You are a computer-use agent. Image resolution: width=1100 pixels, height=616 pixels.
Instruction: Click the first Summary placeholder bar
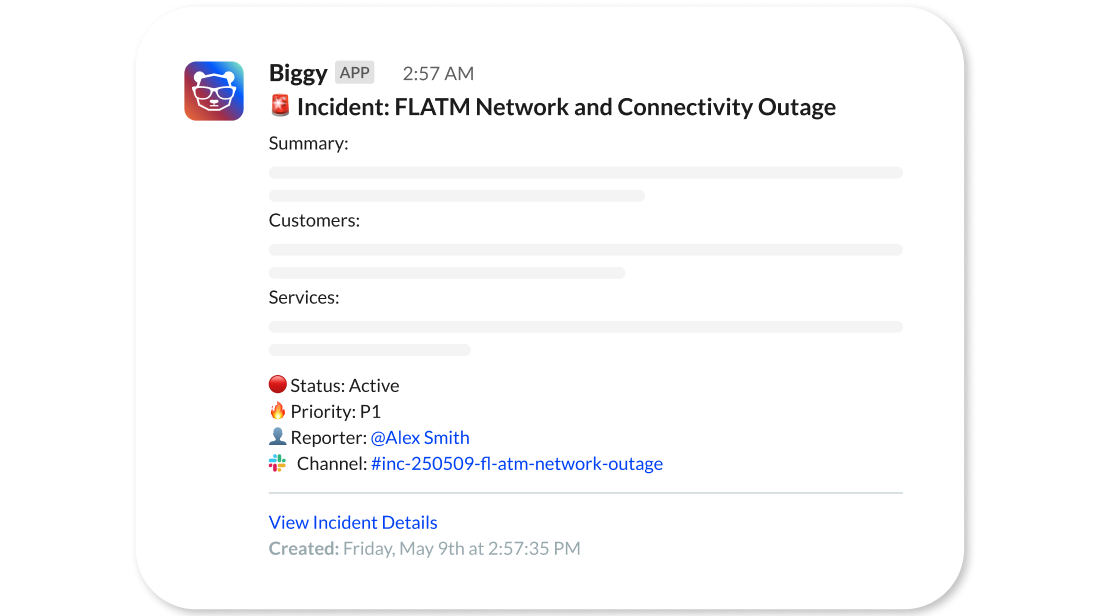585,171
